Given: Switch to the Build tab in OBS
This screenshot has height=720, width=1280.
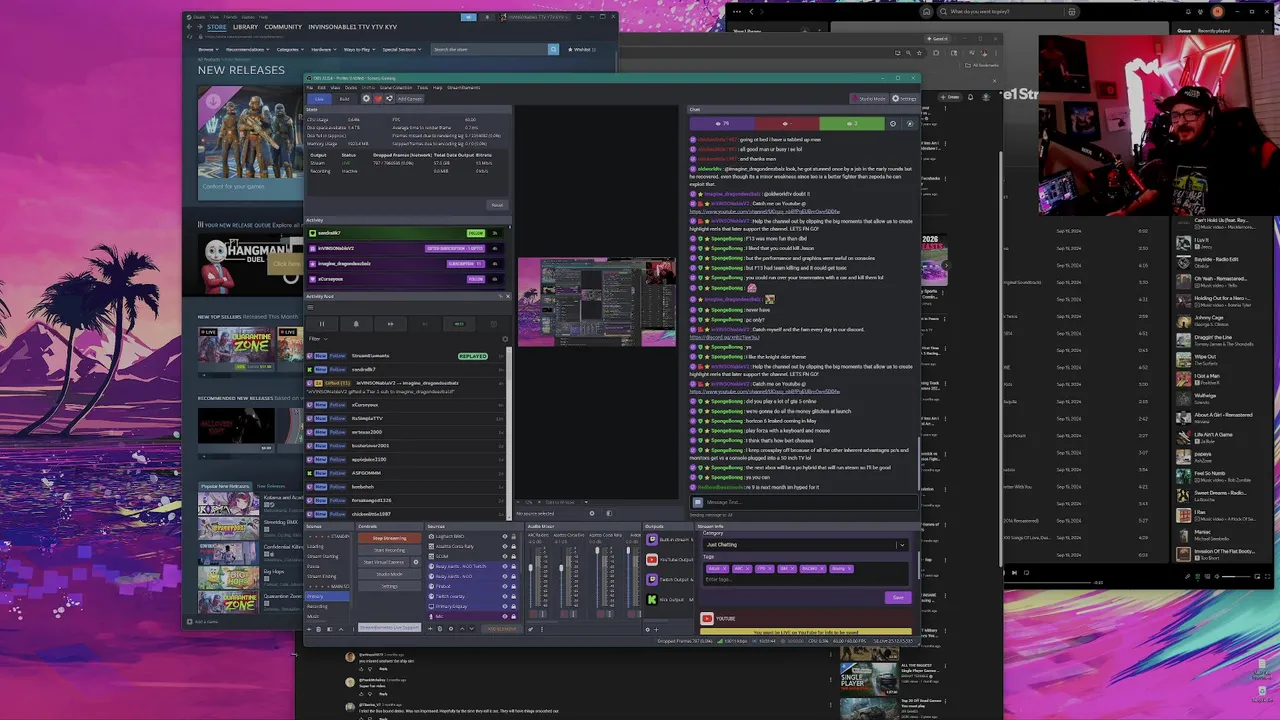Looking at the screenshot, I should tap(344, 99).
